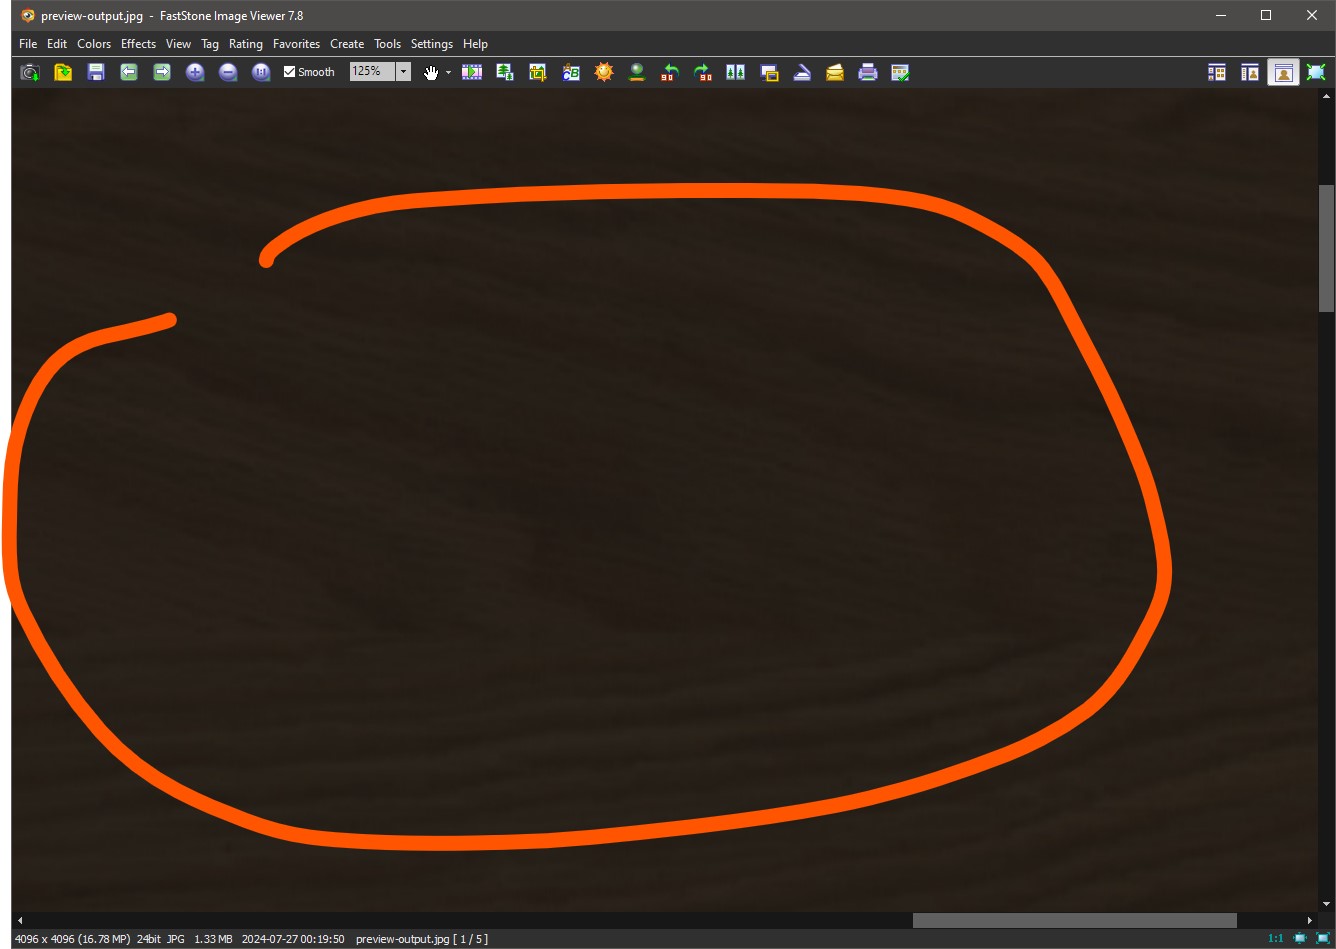Viewport: 1336px width, 949px height.
Task: Click the Print icon in toolbar
Action: 868,72
